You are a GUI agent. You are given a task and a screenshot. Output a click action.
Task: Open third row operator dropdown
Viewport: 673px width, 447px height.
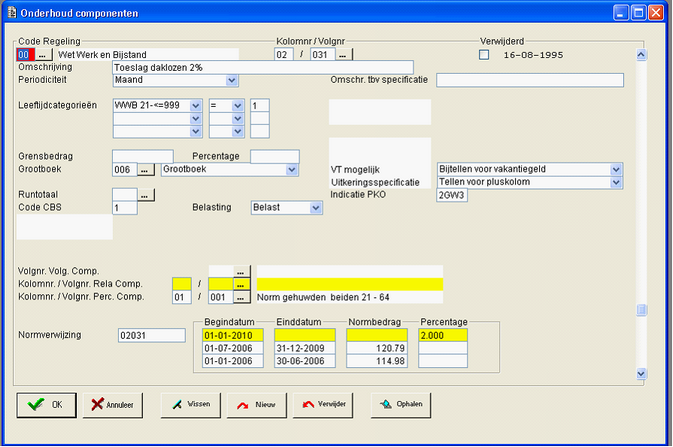pos(238,131)
